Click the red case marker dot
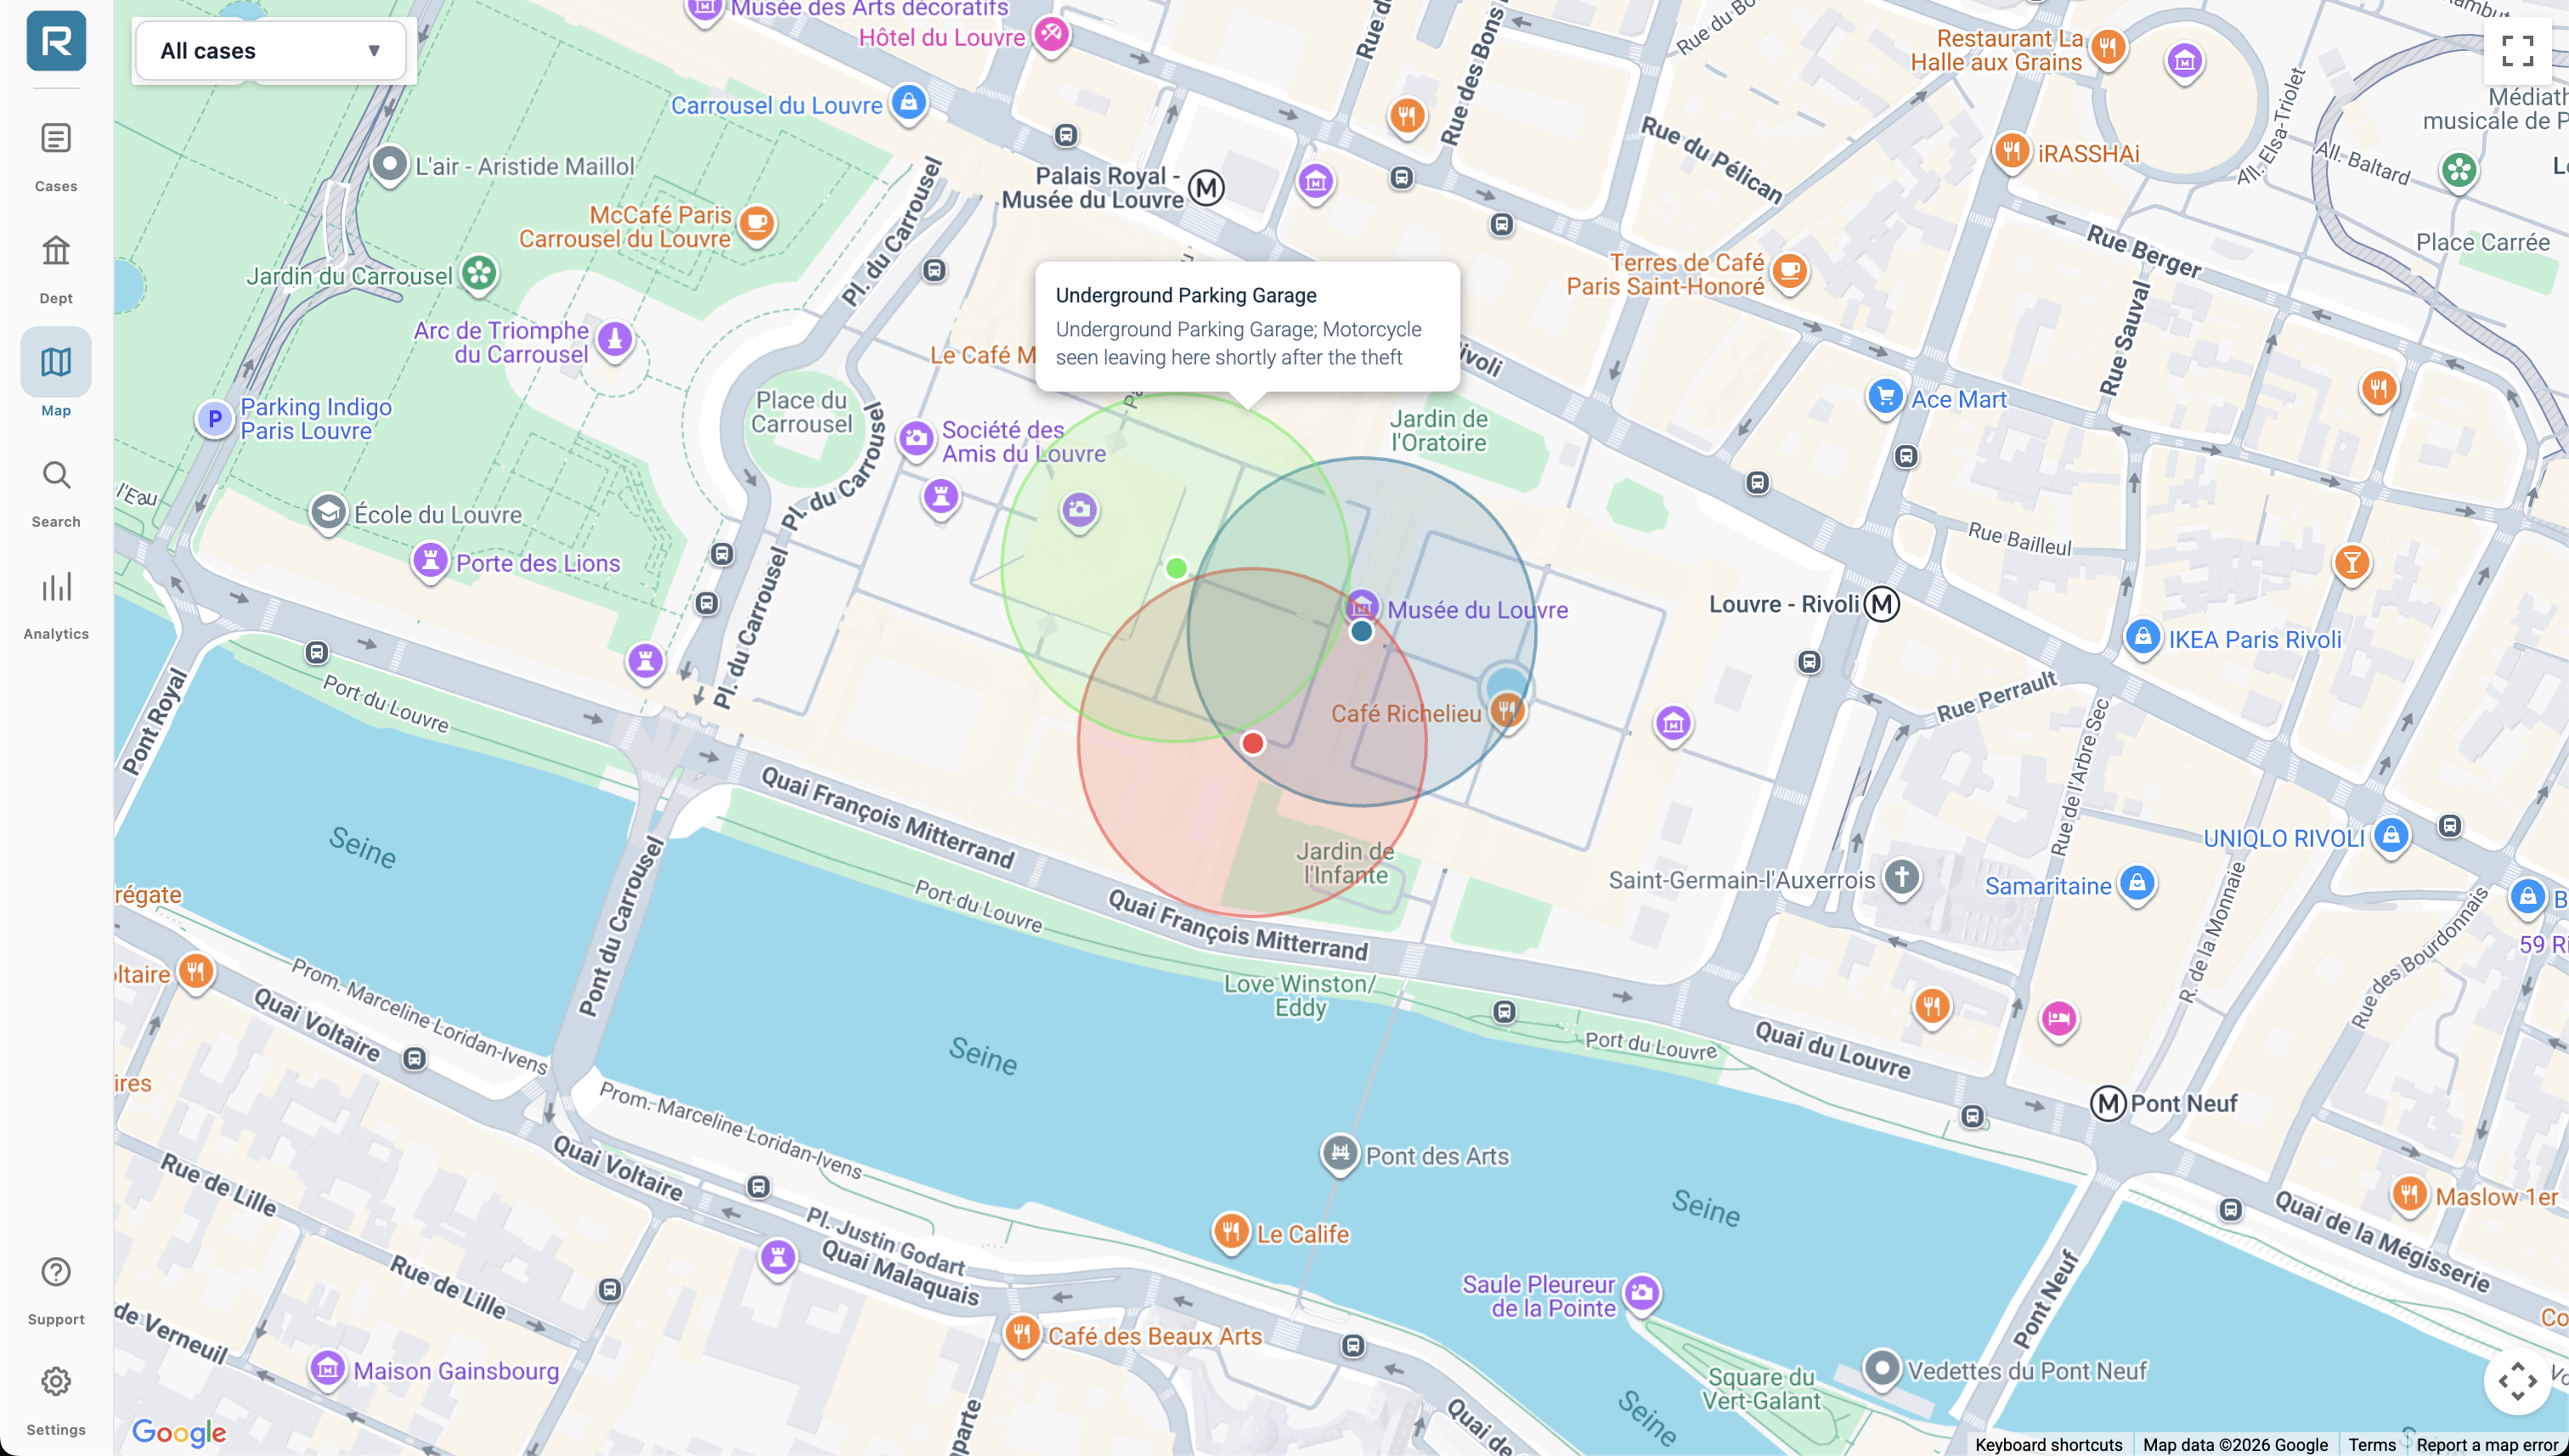The height and width of the screenshot is (1456, 2569). click(1252, 743)
